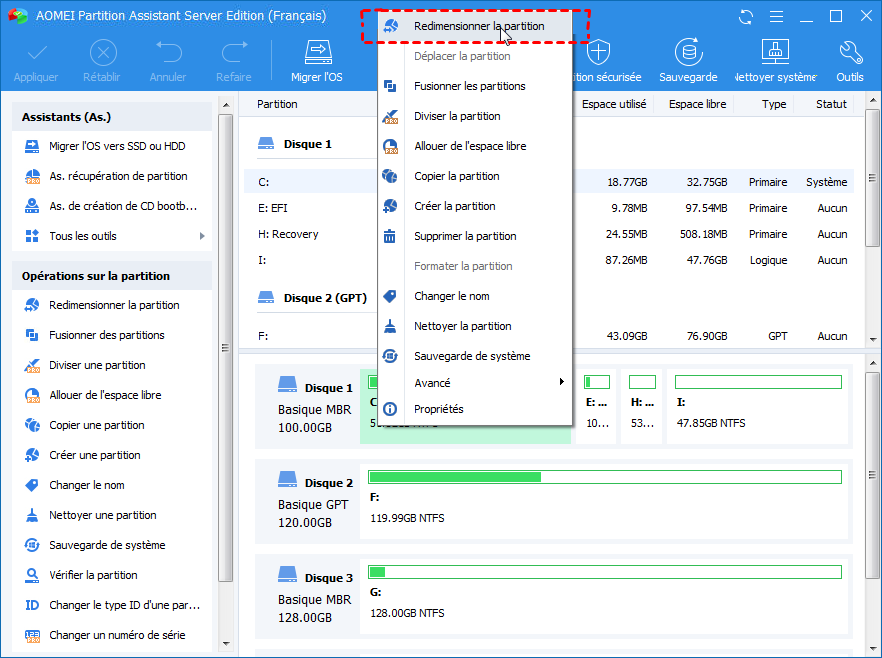Click Redimensionner la partition in context menu
Screen dimensions: 882x658
click(475, 26)
